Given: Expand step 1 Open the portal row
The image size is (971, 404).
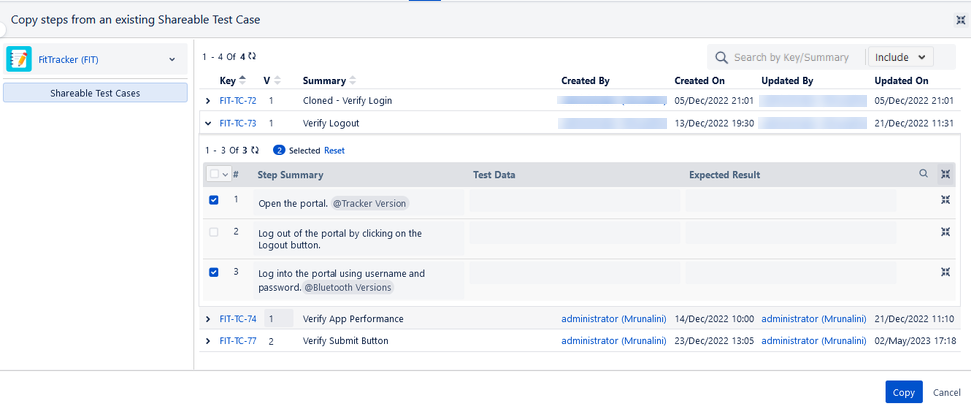Looking at the screenshot, I should [x=945, y=200].
